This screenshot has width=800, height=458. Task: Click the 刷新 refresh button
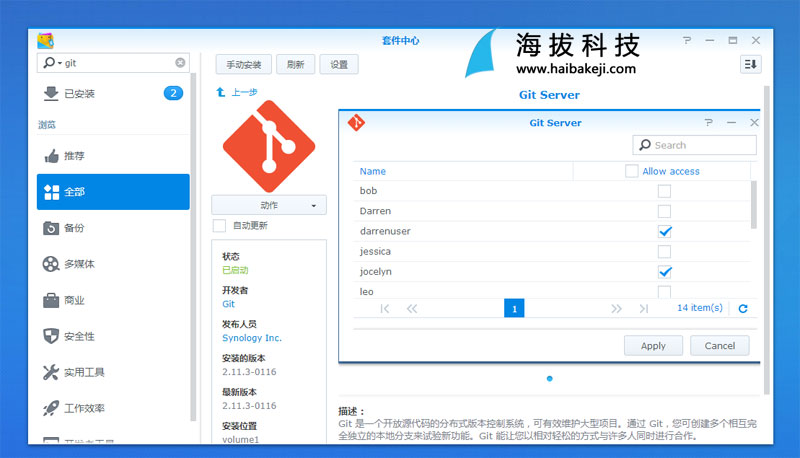(x=295, y=65)
